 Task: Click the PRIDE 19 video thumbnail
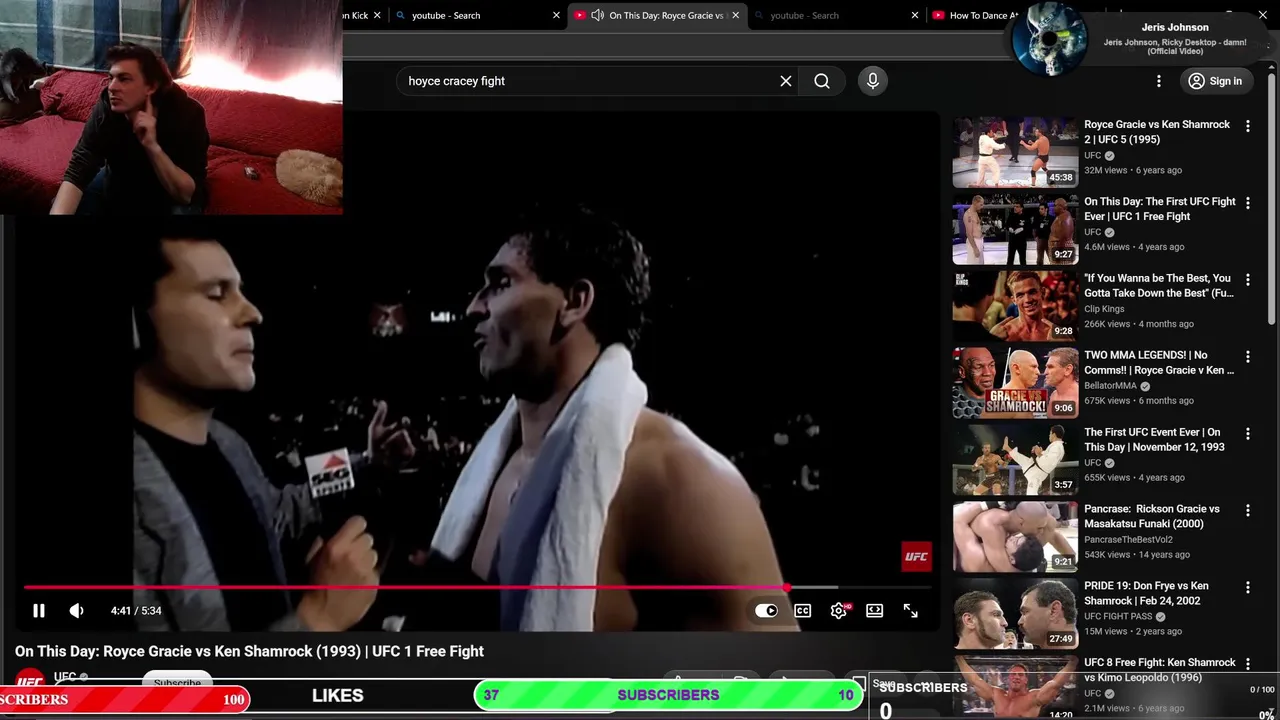pyautogui.click(x=1015, y=614)
